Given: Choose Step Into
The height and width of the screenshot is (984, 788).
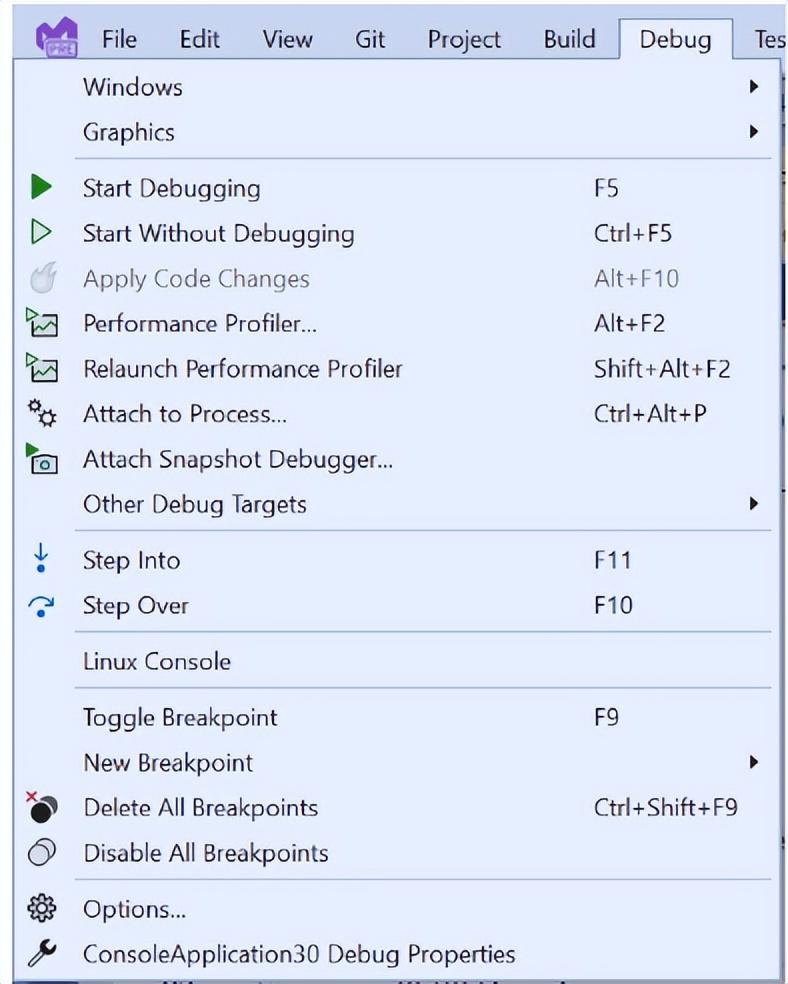Looking at the screenshot, I should coord(397,560).
